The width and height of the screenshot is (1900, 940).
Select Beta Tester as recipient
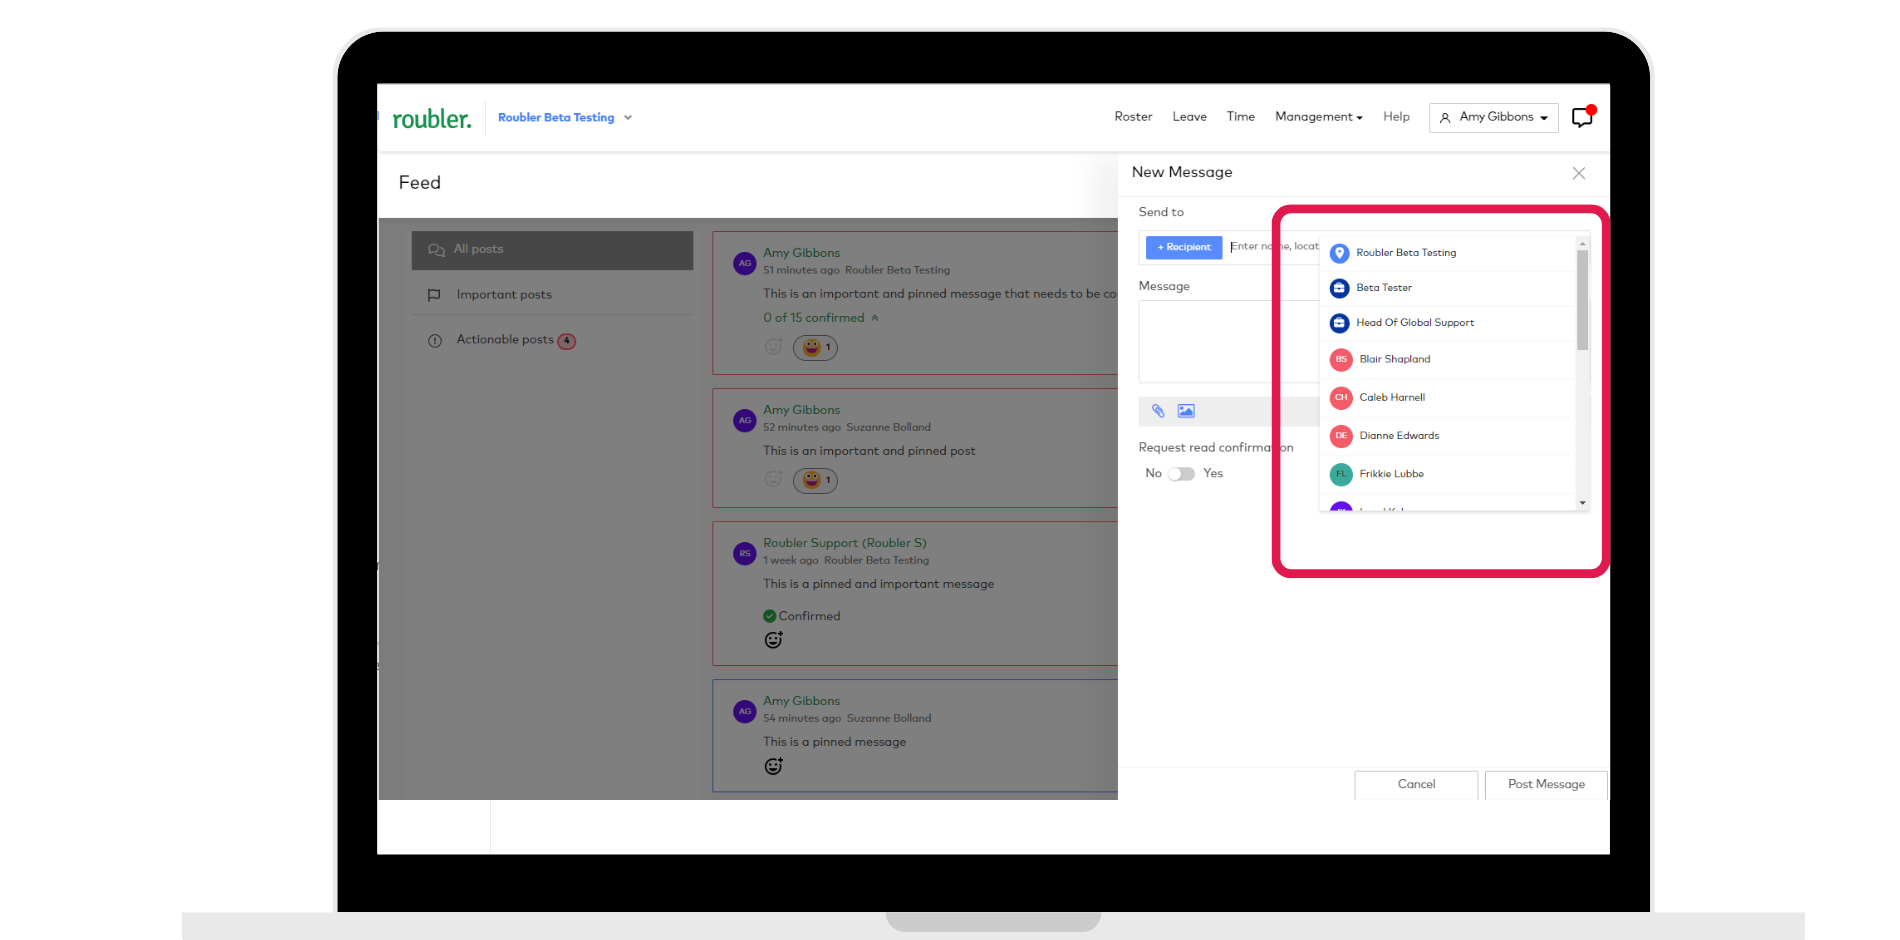pos(1448,288)
